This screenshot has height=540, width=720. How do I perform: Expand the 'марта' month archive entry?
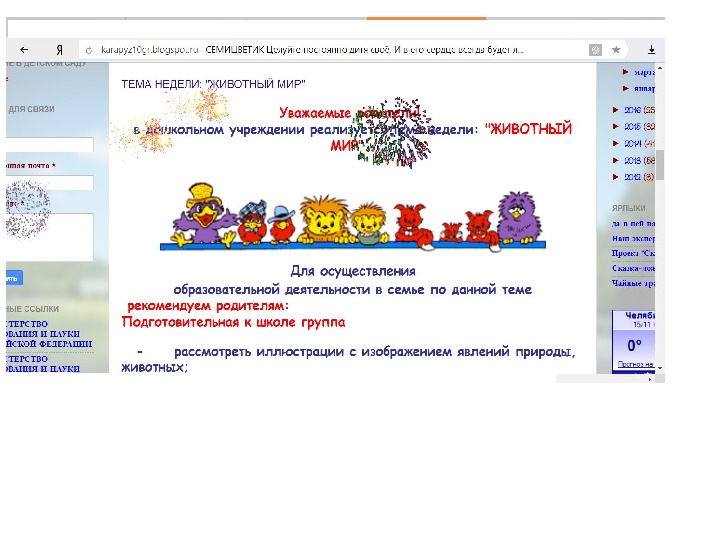(x=625, y=72)
